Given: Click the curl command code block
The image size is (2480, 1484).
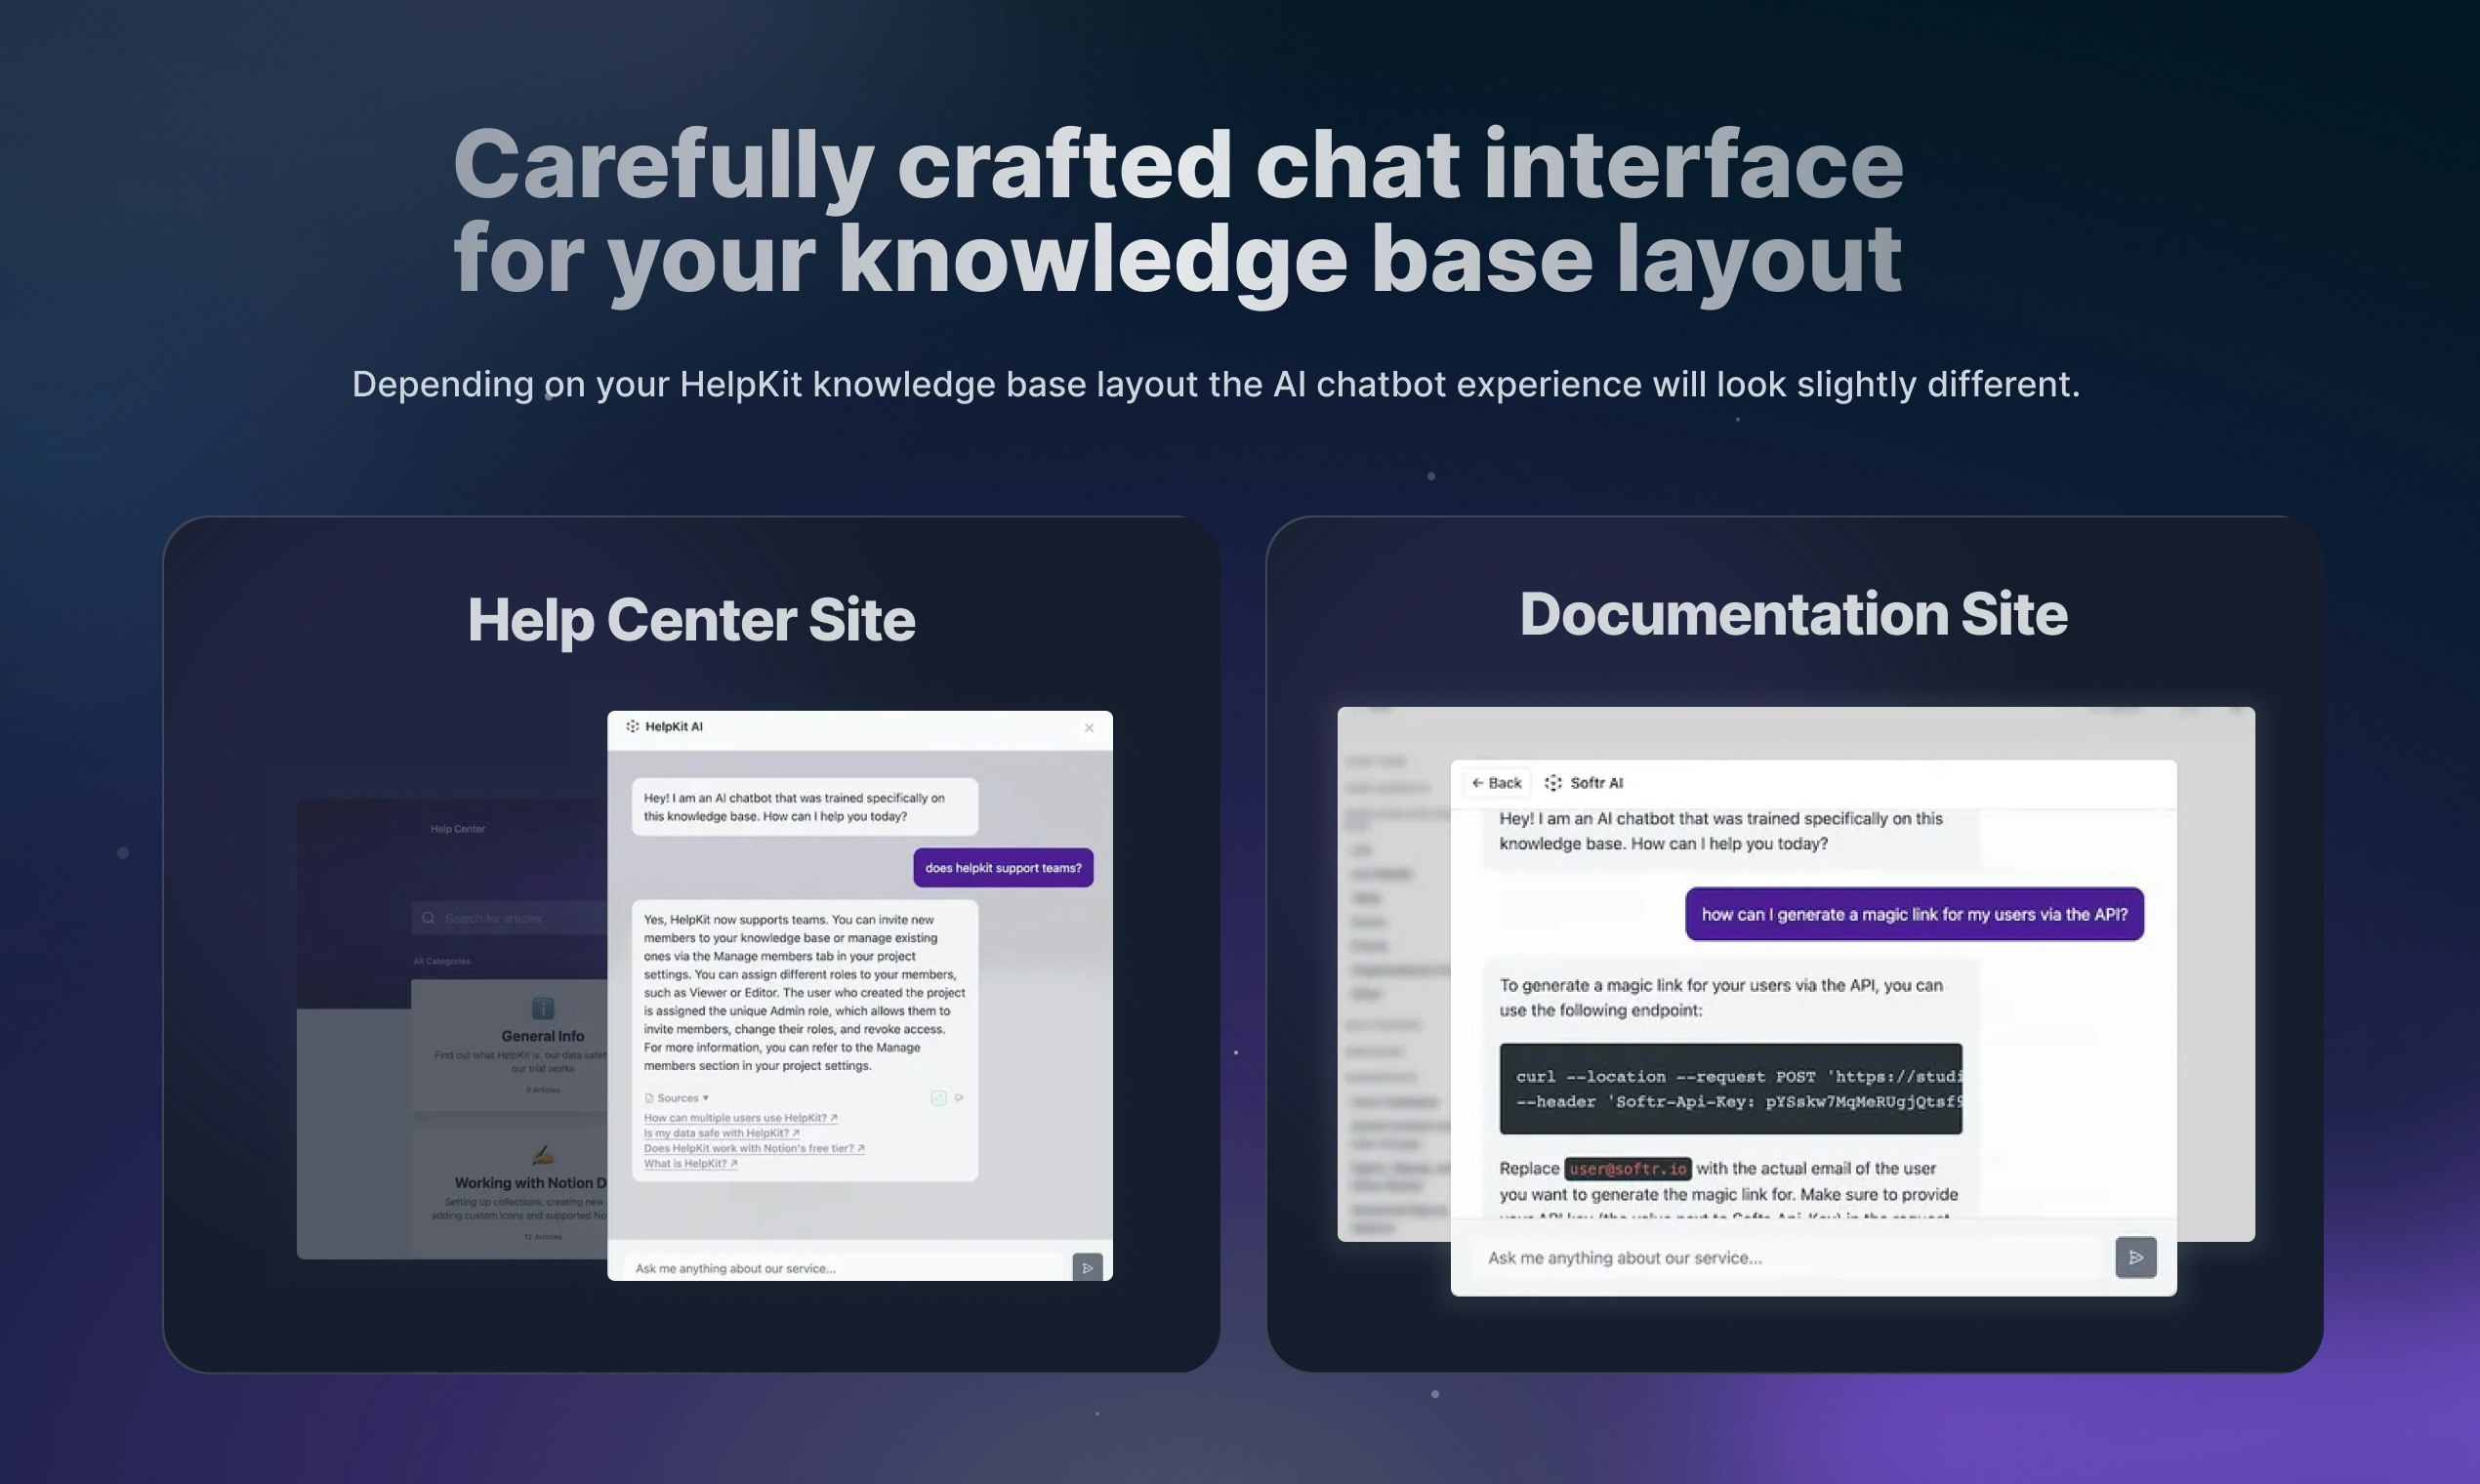Looking at the screenshot, I should [1730, 1089].
